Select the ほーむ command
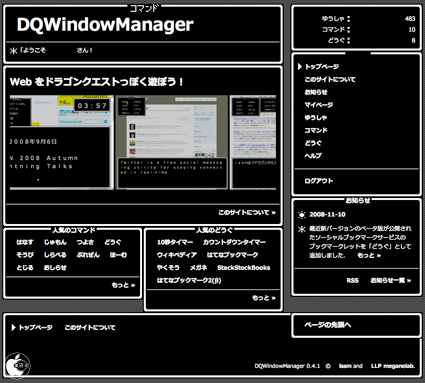The image size is (425, 383). [x=118, y=255]
